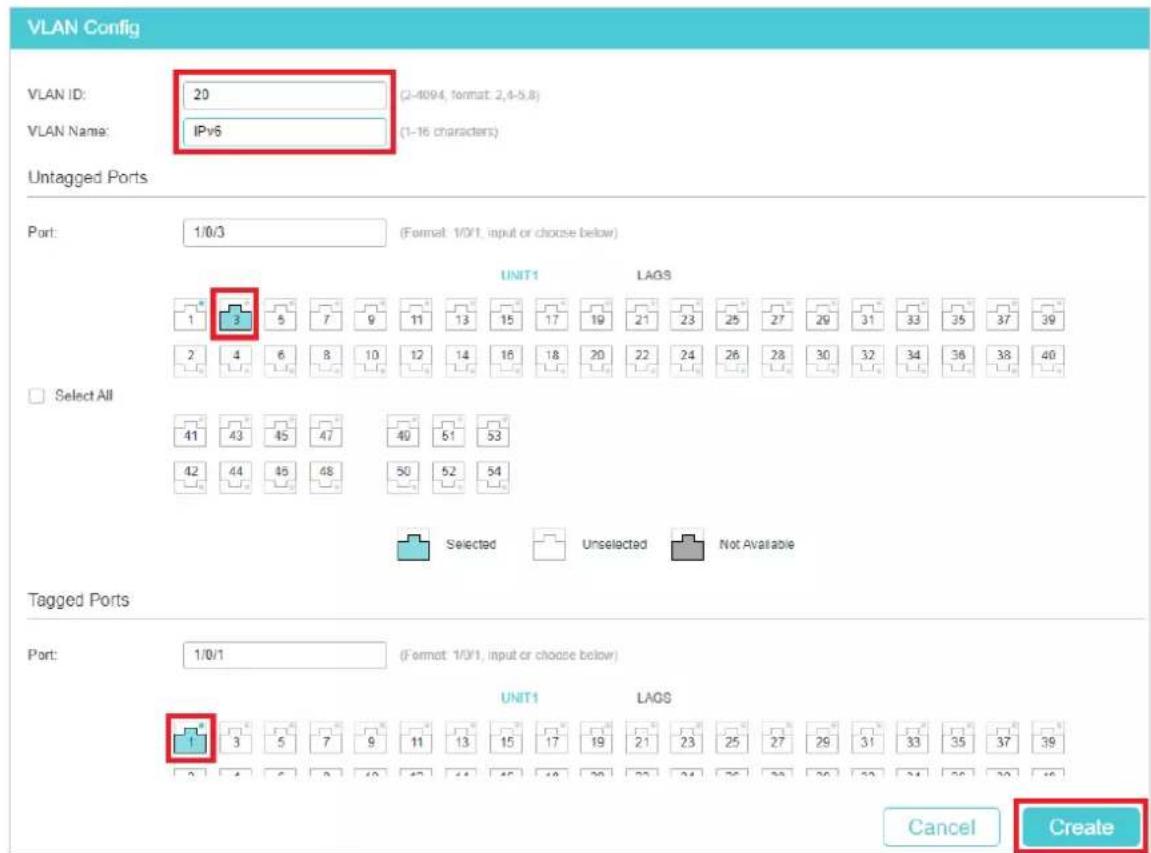Click the Untagged Ports port field 1/0/3

coord(285,233)
